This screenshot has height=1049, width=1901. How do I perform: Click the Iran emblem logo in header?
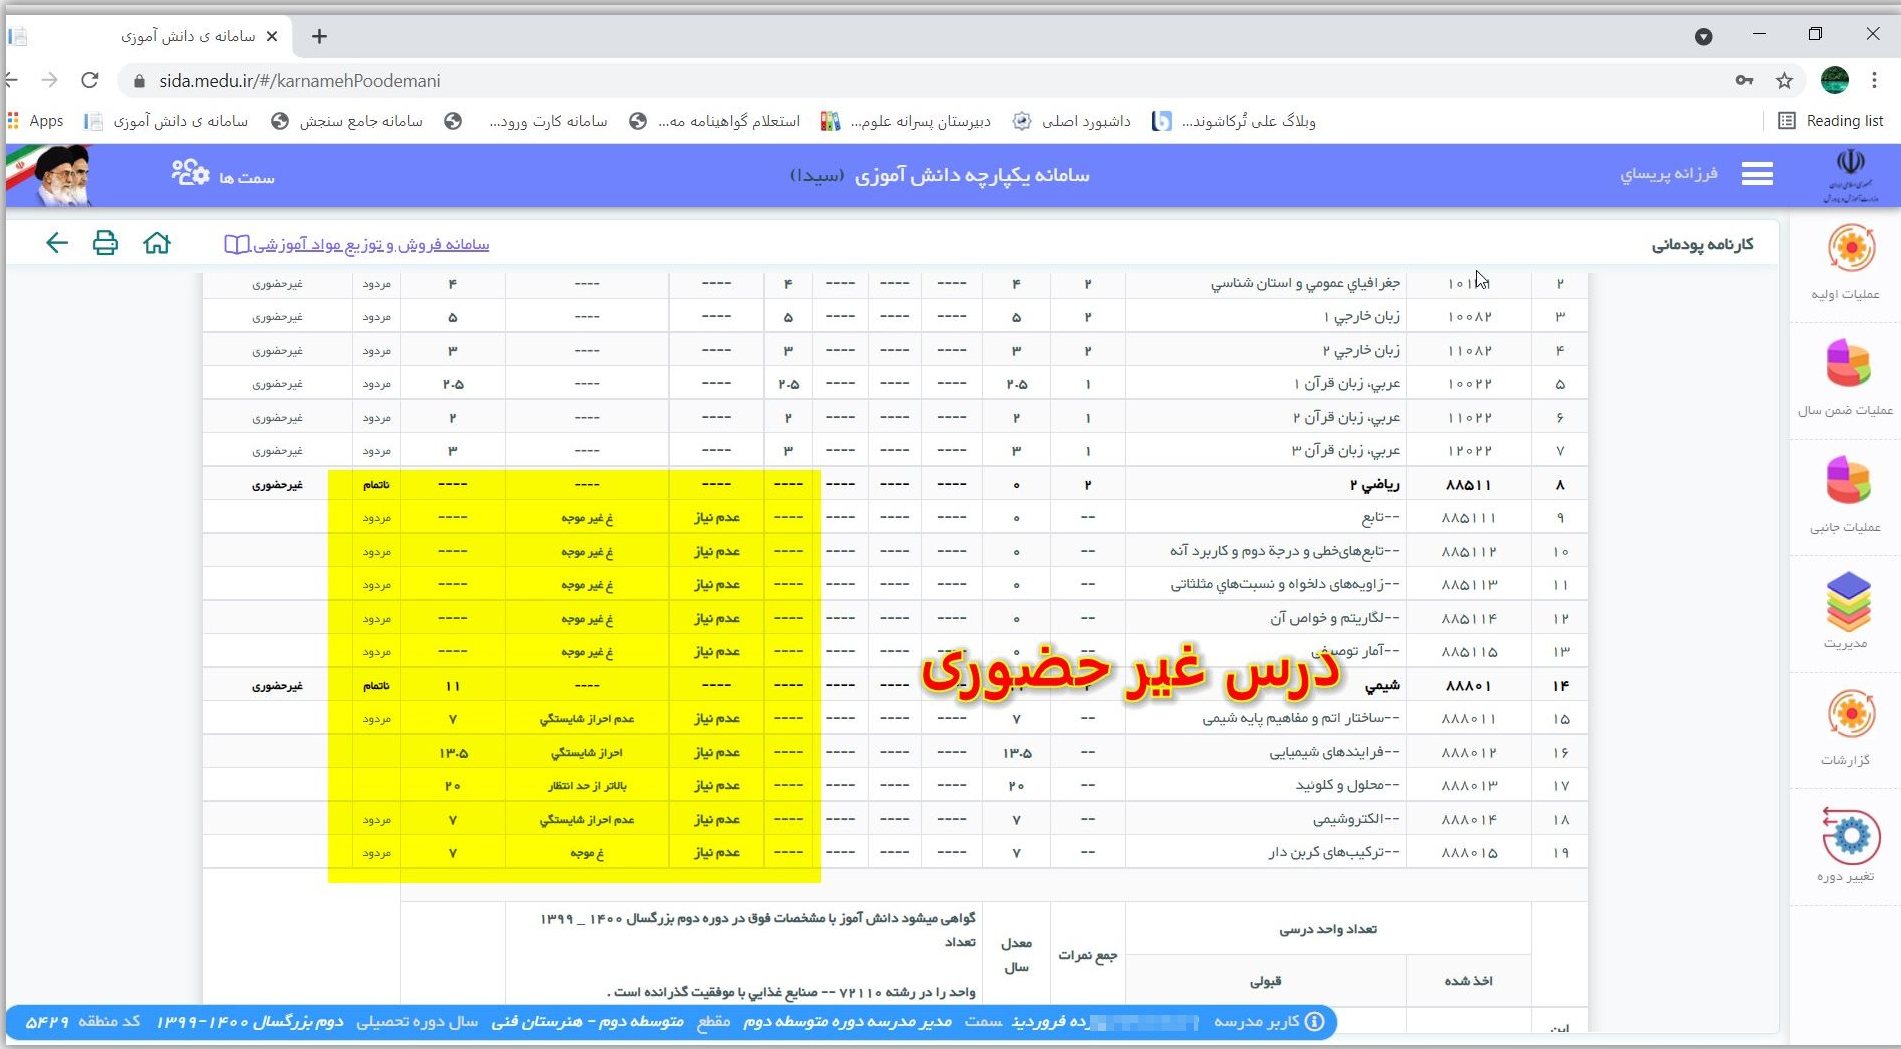[1850, 175]
